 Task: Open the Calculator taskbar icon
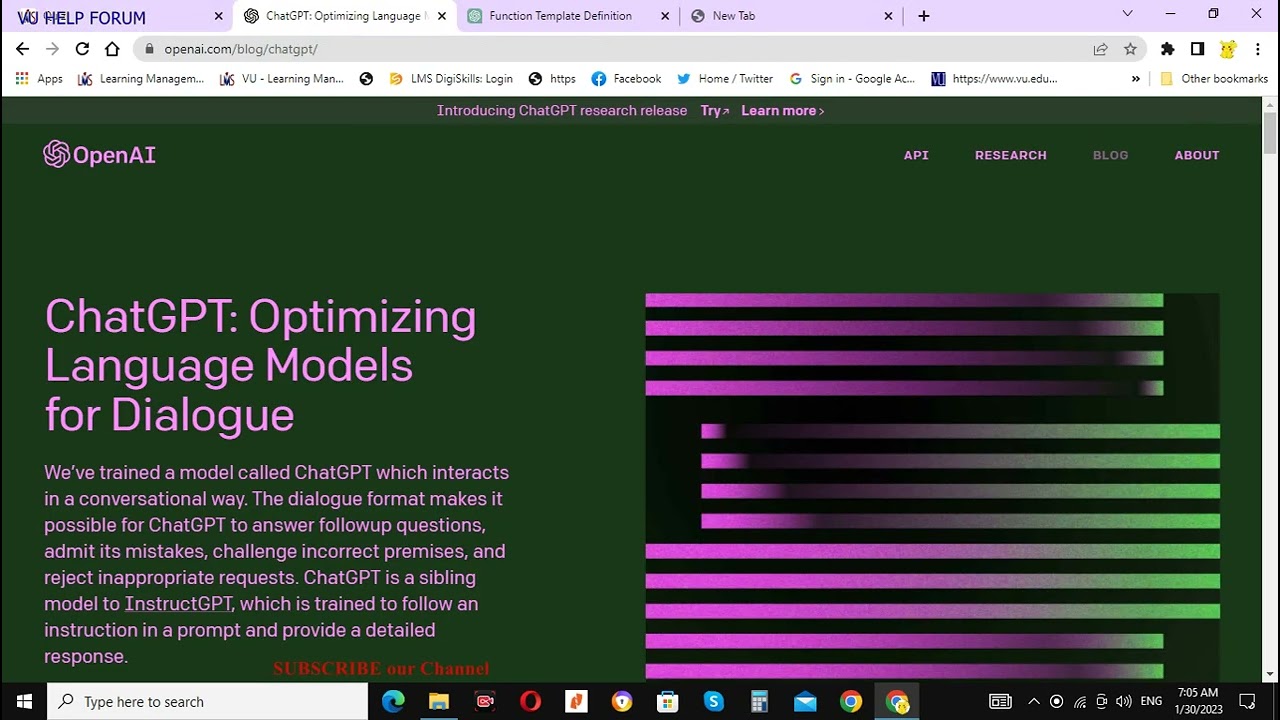759,701
